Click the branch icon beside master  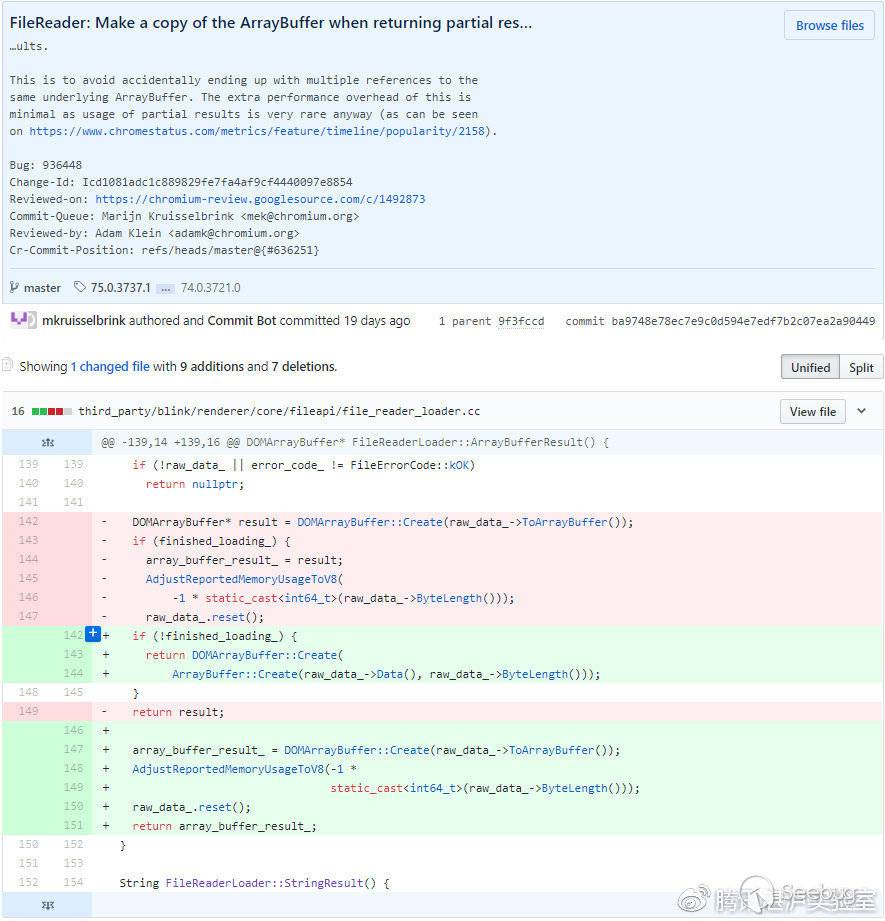click(x=15, y=287)
